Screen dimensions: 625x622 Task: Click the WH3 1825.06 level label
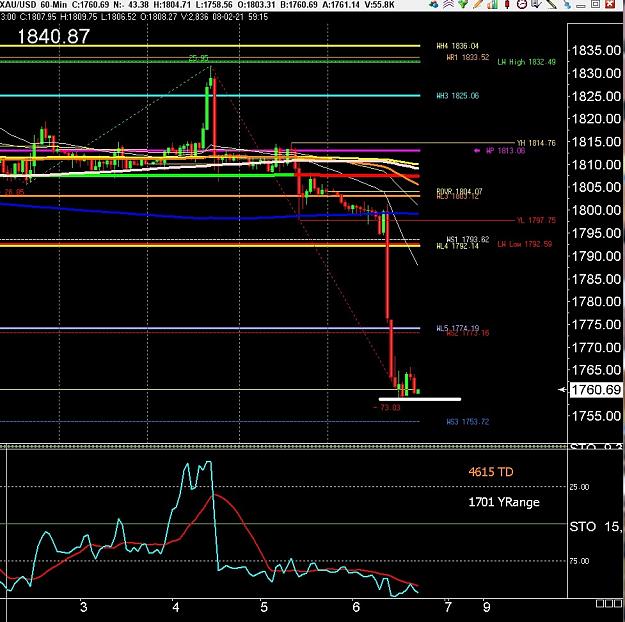[458, 96]
